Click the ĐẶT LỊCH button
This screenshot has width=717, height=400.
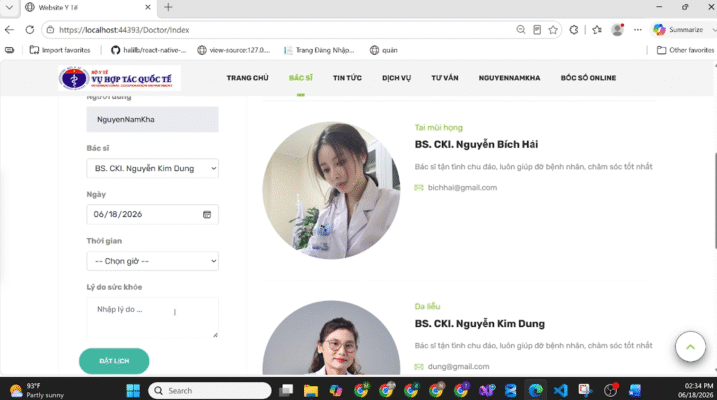click(114, 361)
